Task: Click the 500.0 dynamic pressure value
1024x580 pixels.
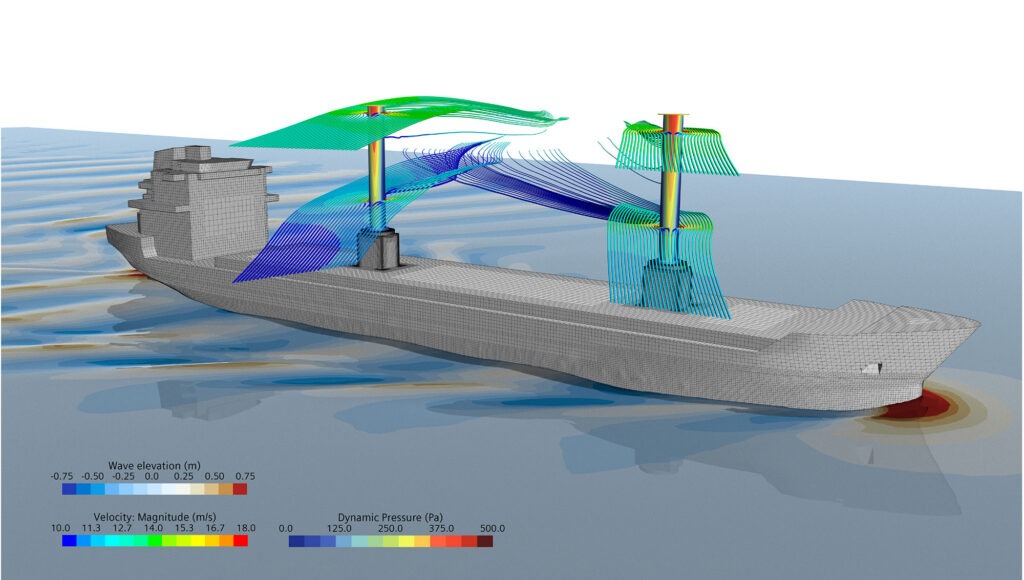Action: tap(492, 528)
